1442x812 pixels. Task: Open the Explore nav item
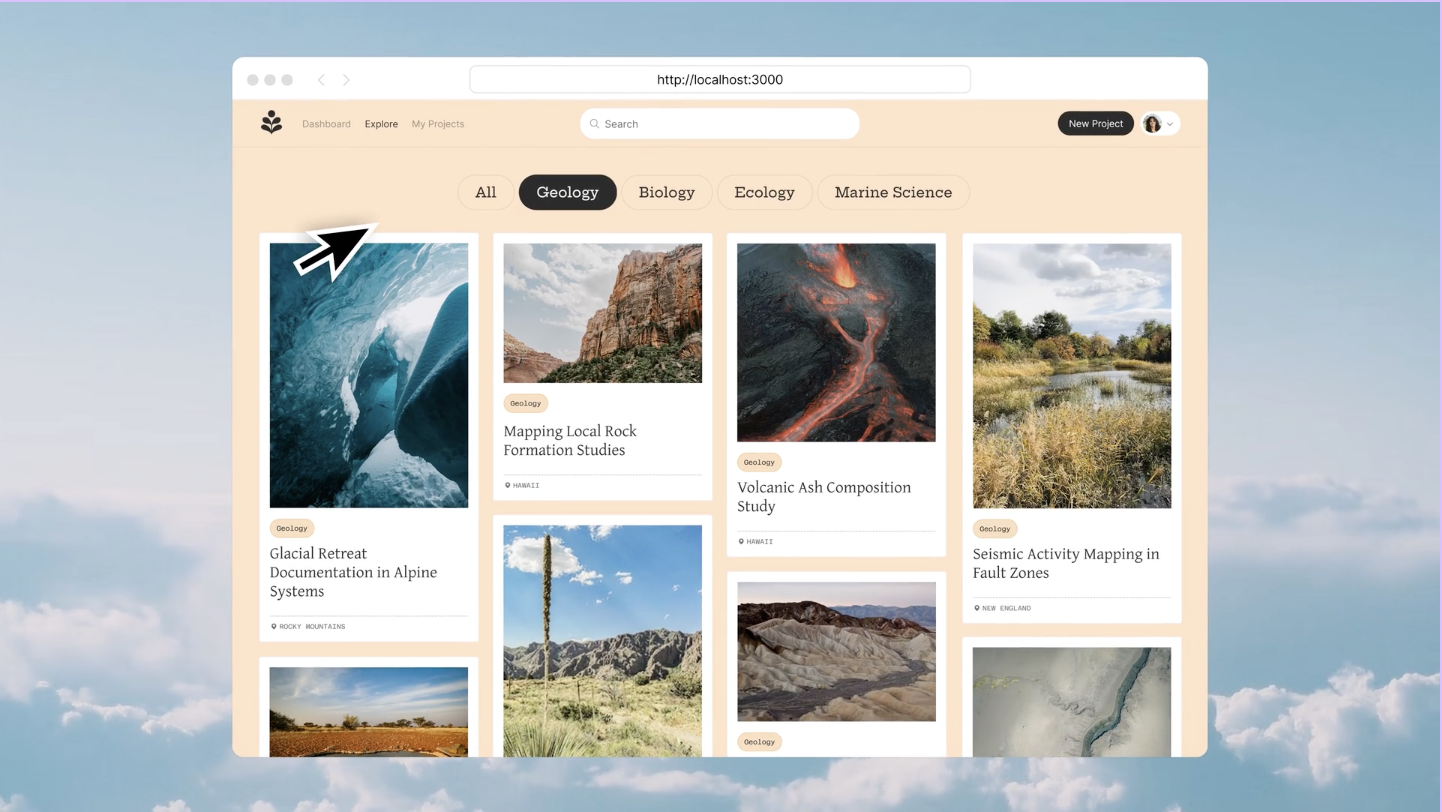(x=381, y=124)
